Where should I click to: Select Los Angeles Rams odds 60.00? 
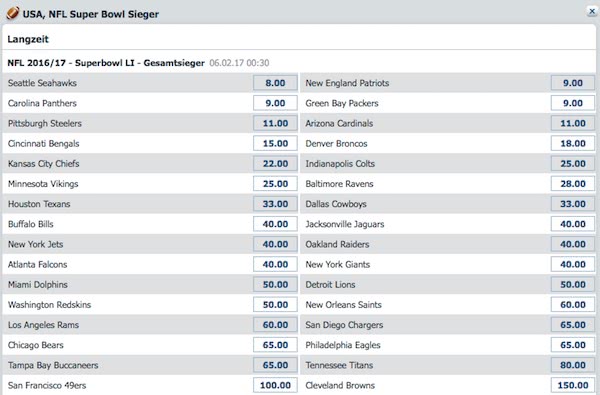[x=275, y=325]
